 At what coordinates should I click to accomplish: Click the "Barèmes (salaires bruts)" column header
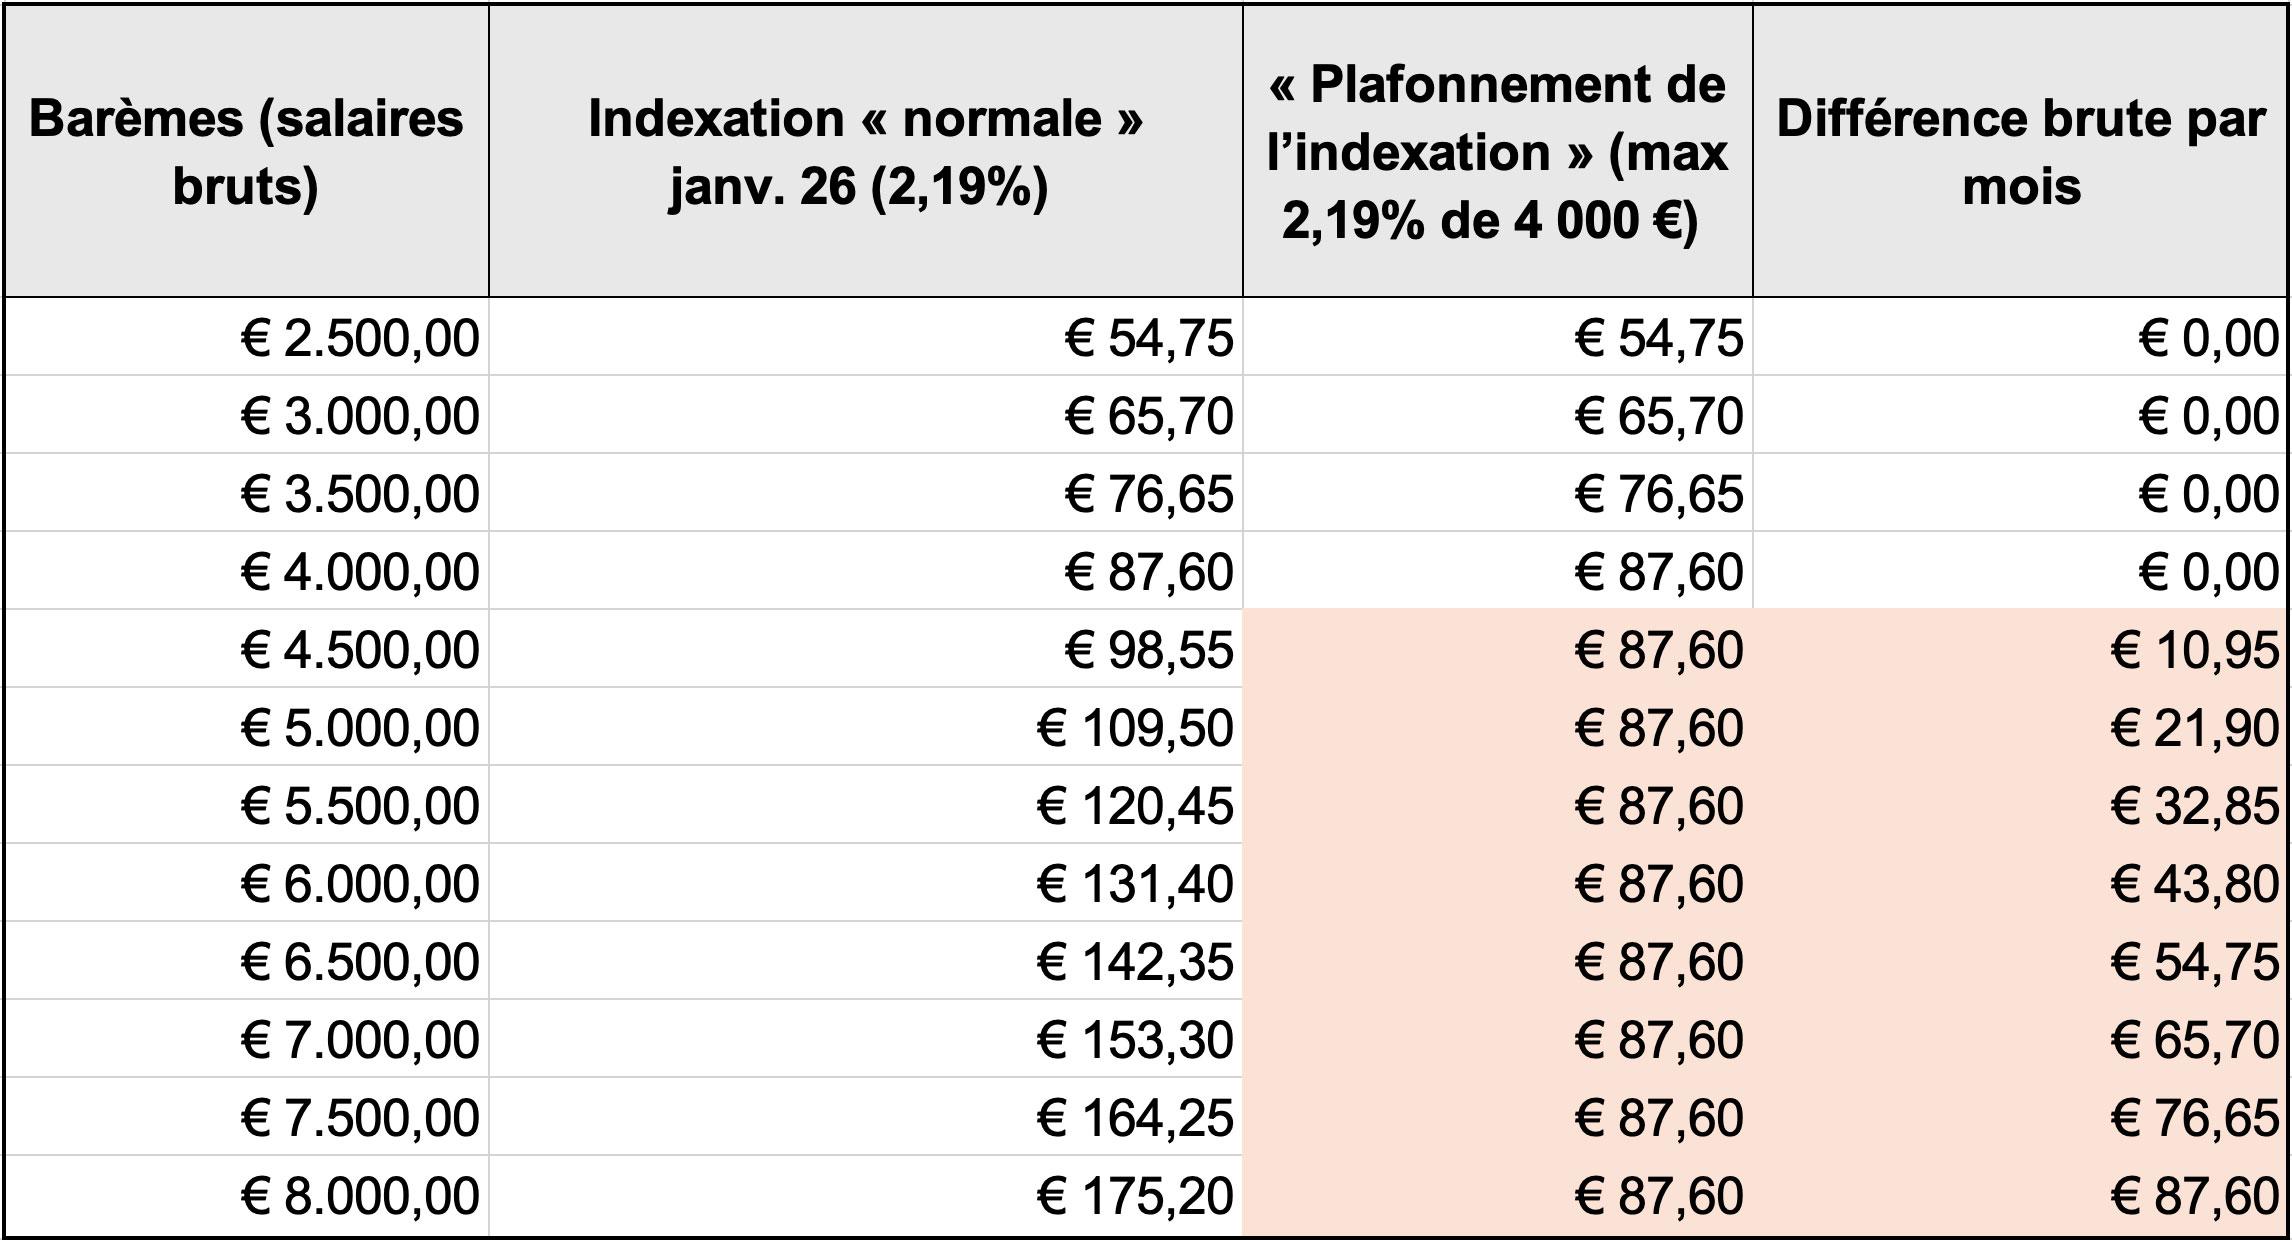pos(246,152)
